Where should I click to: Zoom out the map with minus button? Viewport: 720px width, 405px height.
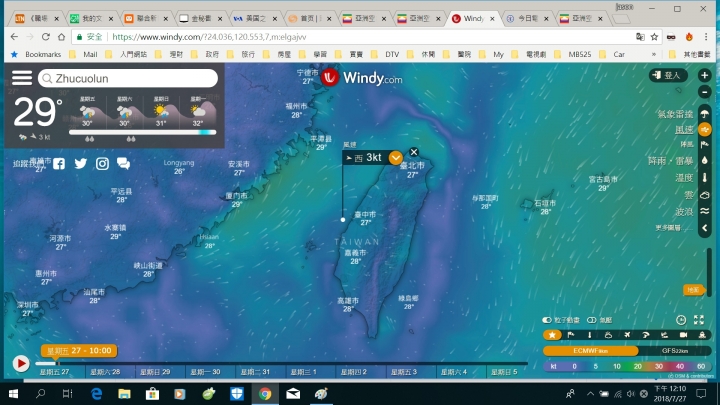click(x=704, y=92)
